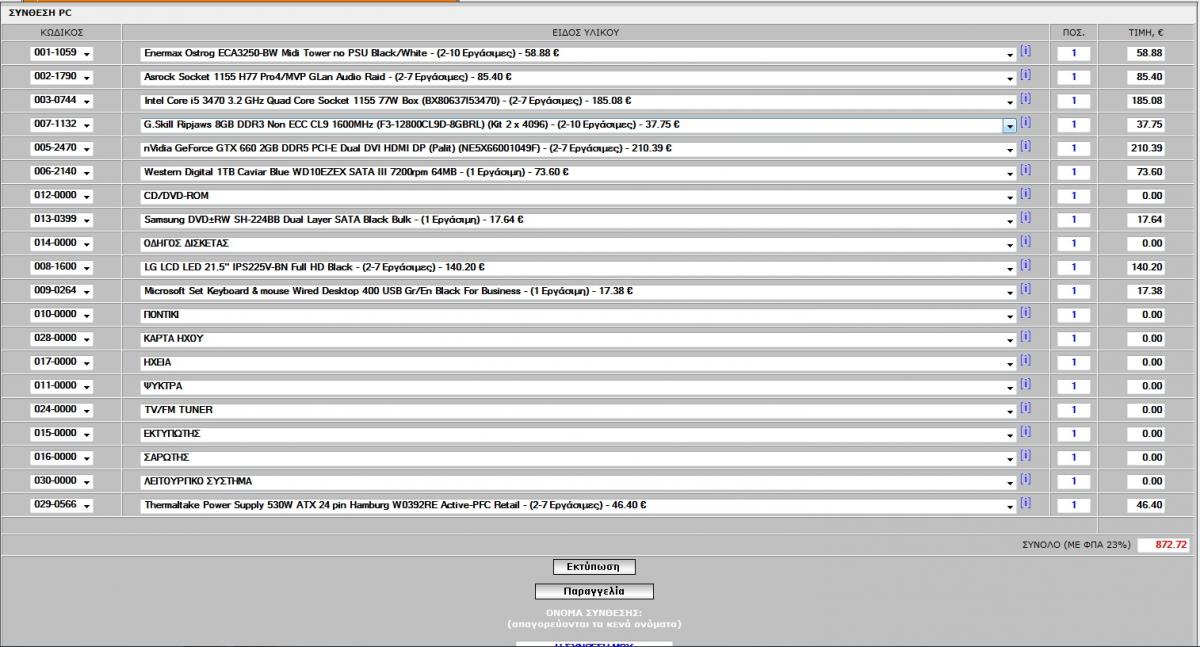1200x647 pixels.
Task: Click quantity field for LG LCD LED row
Action: tap(1074, 267)
